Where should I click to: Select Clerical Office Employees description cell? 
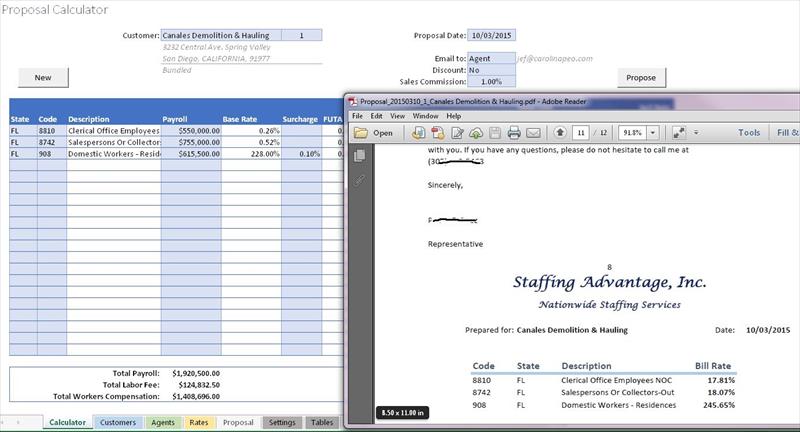click(114, 131)
